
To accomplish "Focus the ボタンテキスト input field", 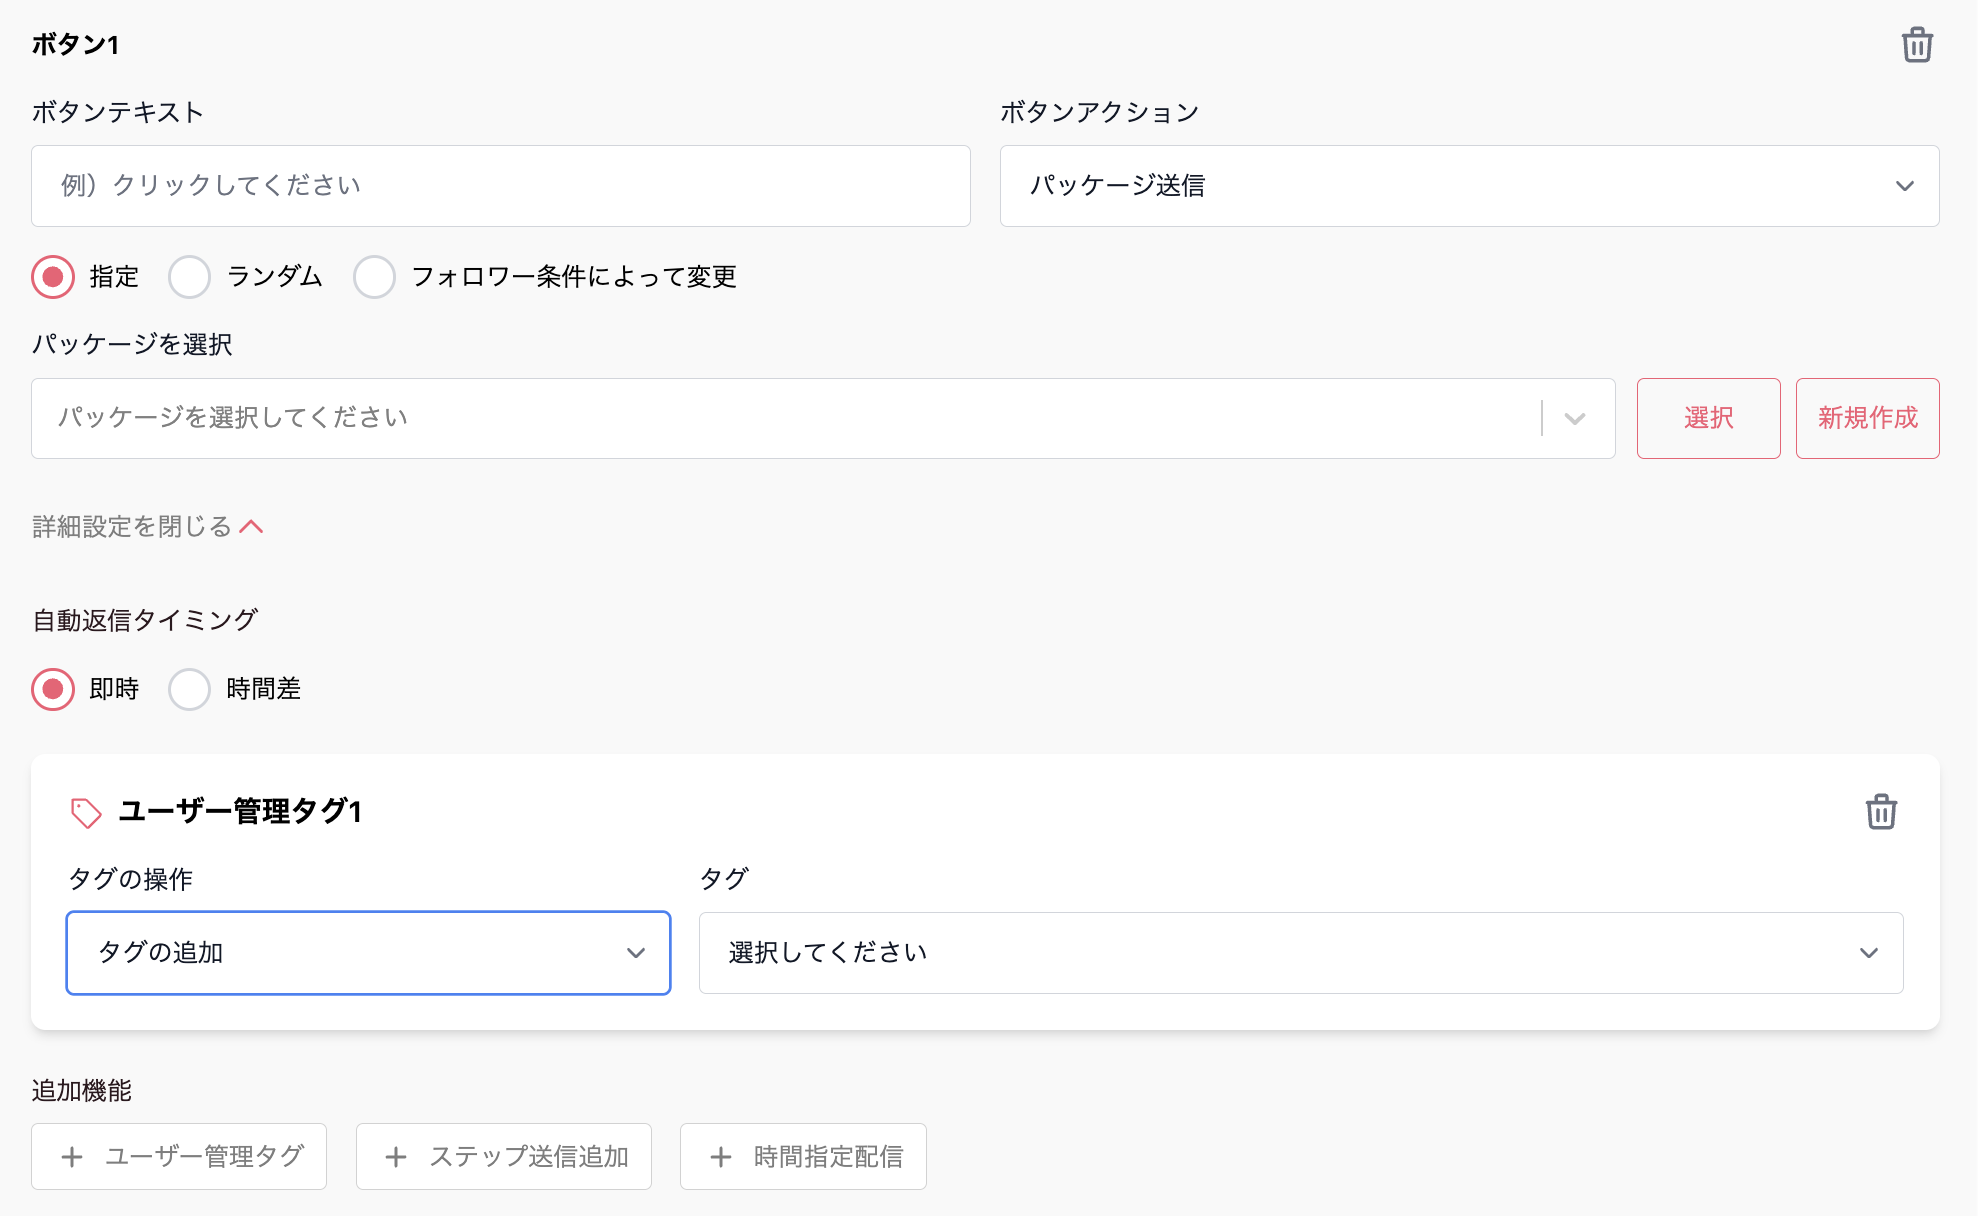I will [x=500, y=186].
